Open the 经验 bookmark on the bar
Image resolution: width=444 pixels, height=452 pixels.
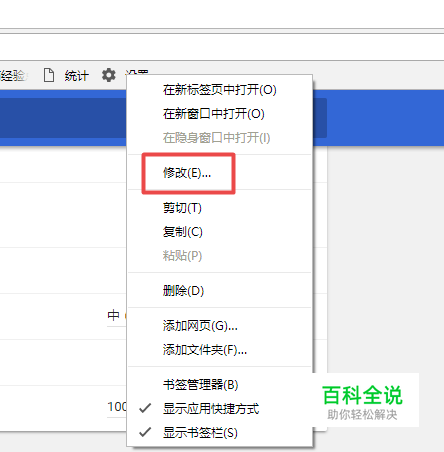coord(13,76)
